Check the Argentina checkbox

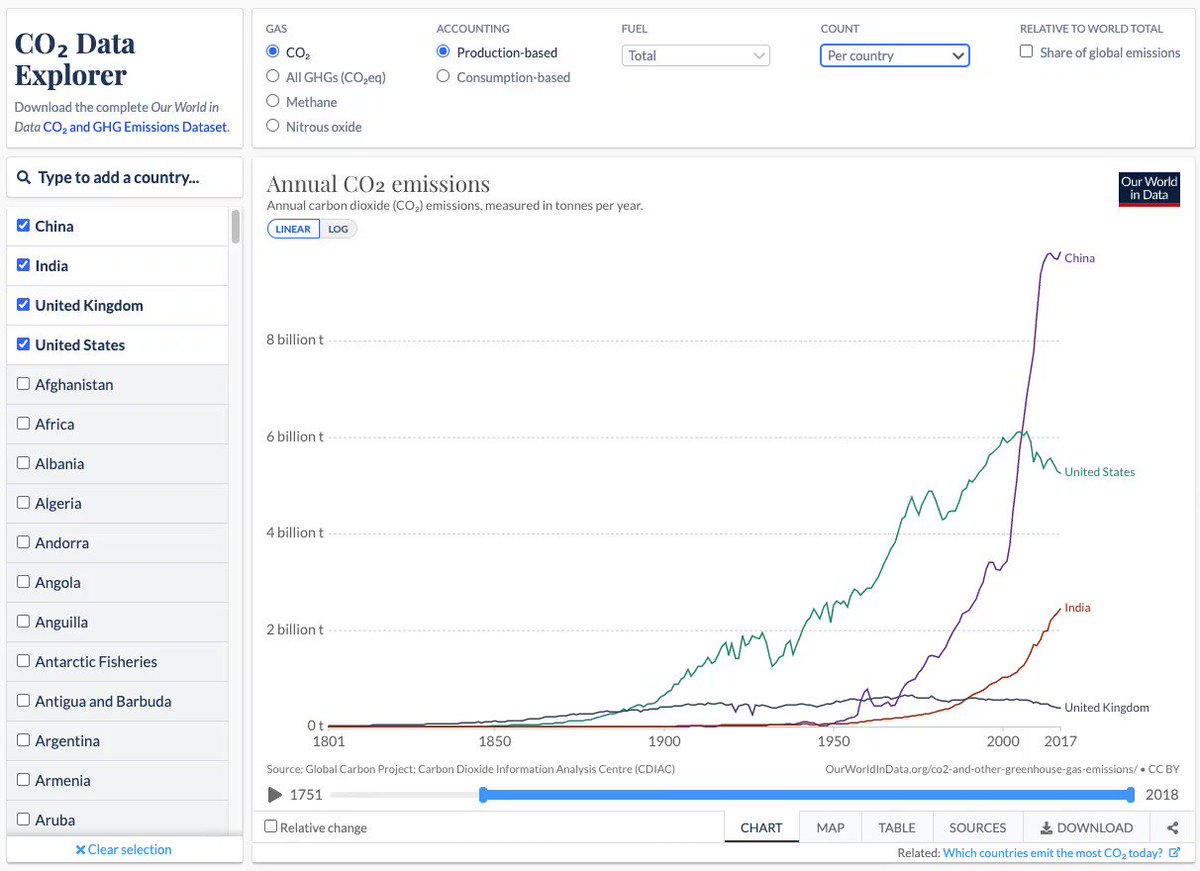tap(24, 740)
